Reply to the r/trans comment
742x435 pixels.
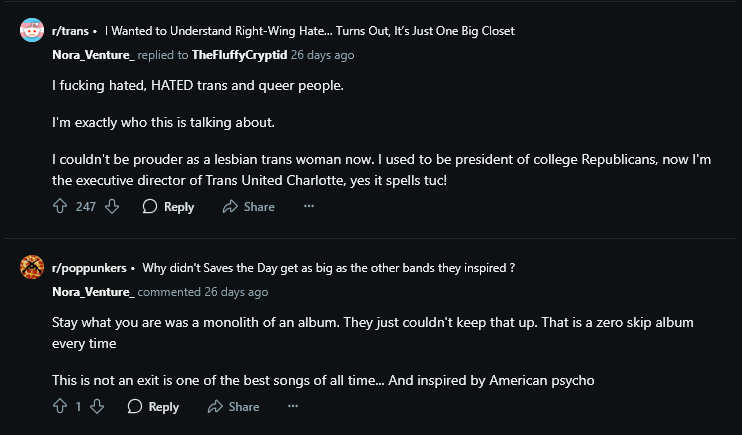pos(168,207)
